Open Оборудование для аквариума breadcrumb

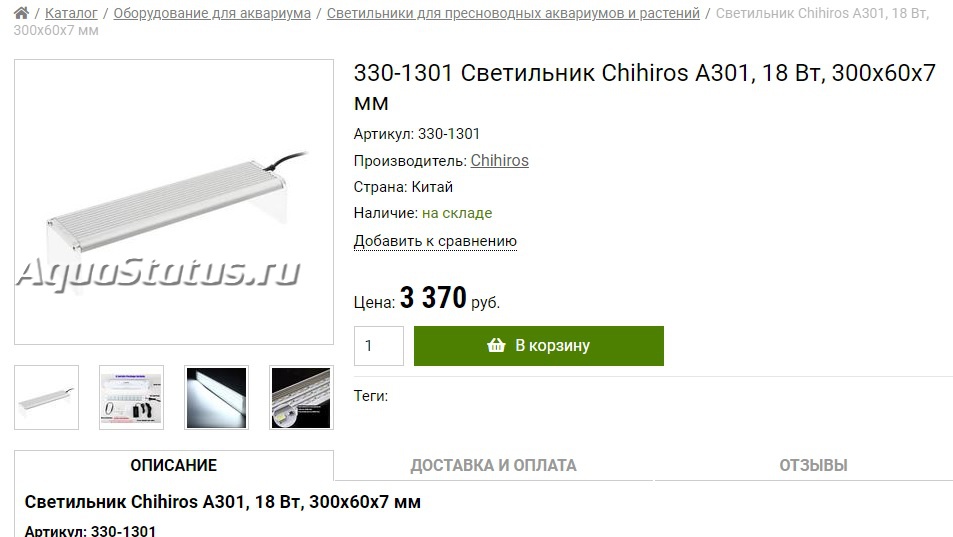pos(212,13)
